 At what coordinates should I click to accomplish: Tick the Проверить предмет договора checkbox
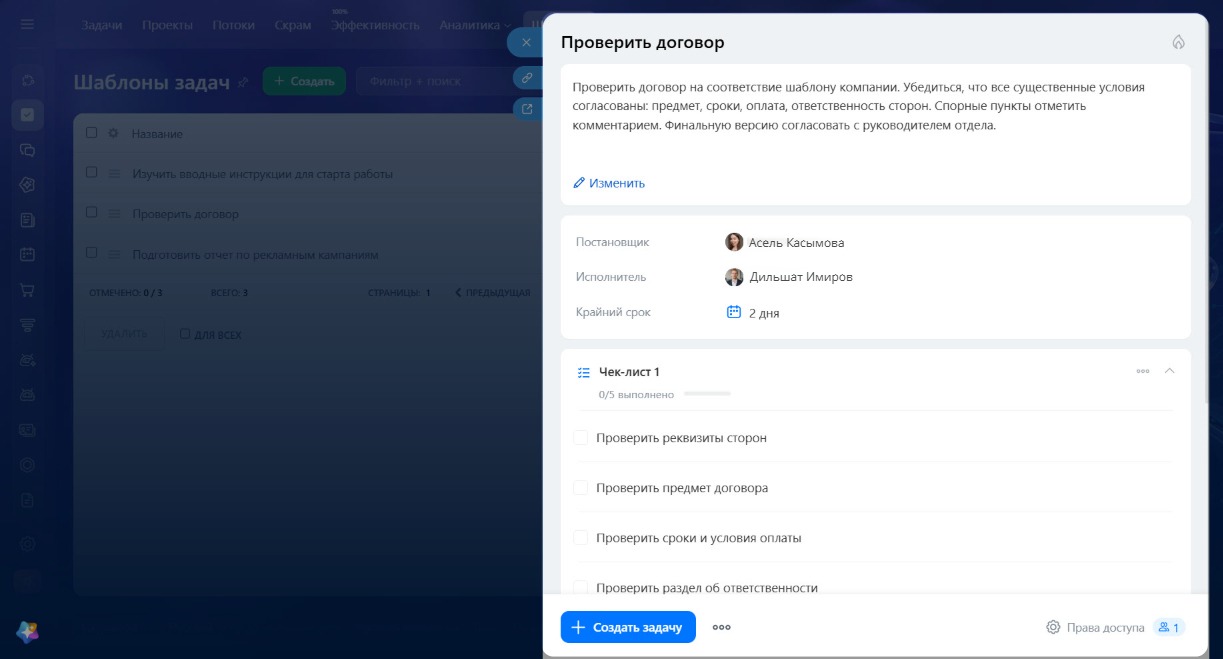tap(580, 487)
